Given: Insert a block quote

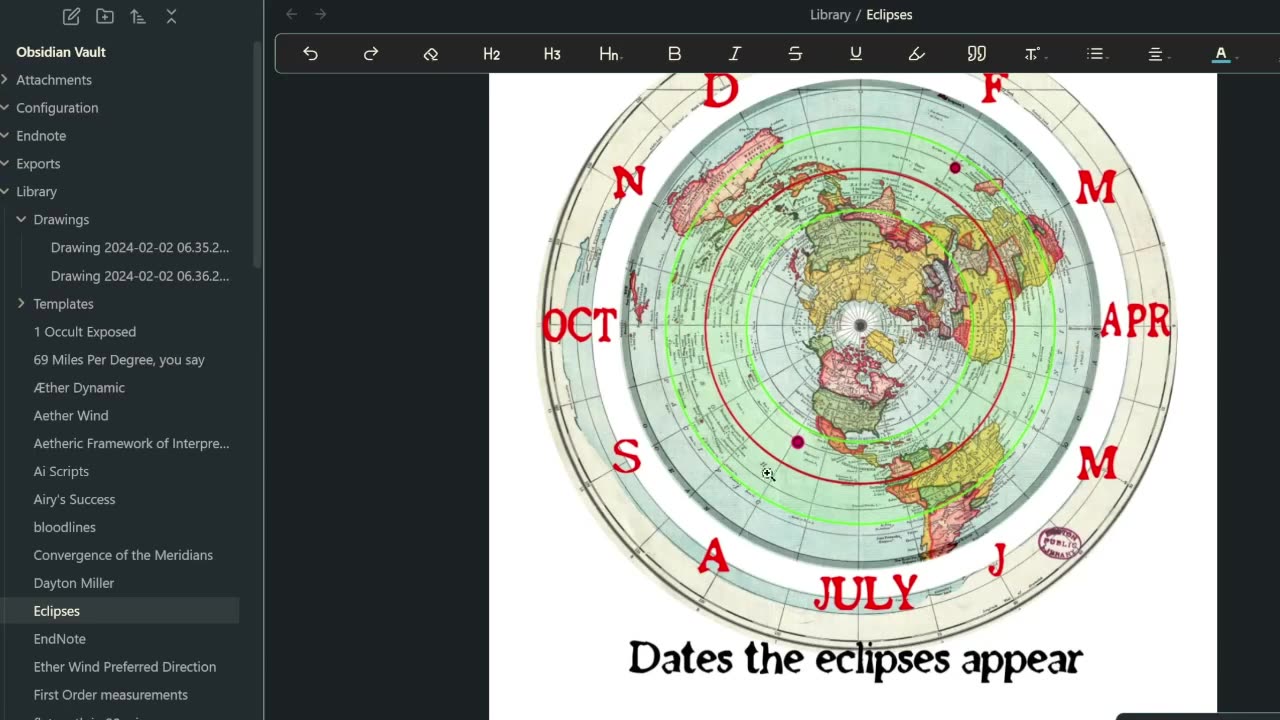Looking at the screenshot, I should click(977, 54).
